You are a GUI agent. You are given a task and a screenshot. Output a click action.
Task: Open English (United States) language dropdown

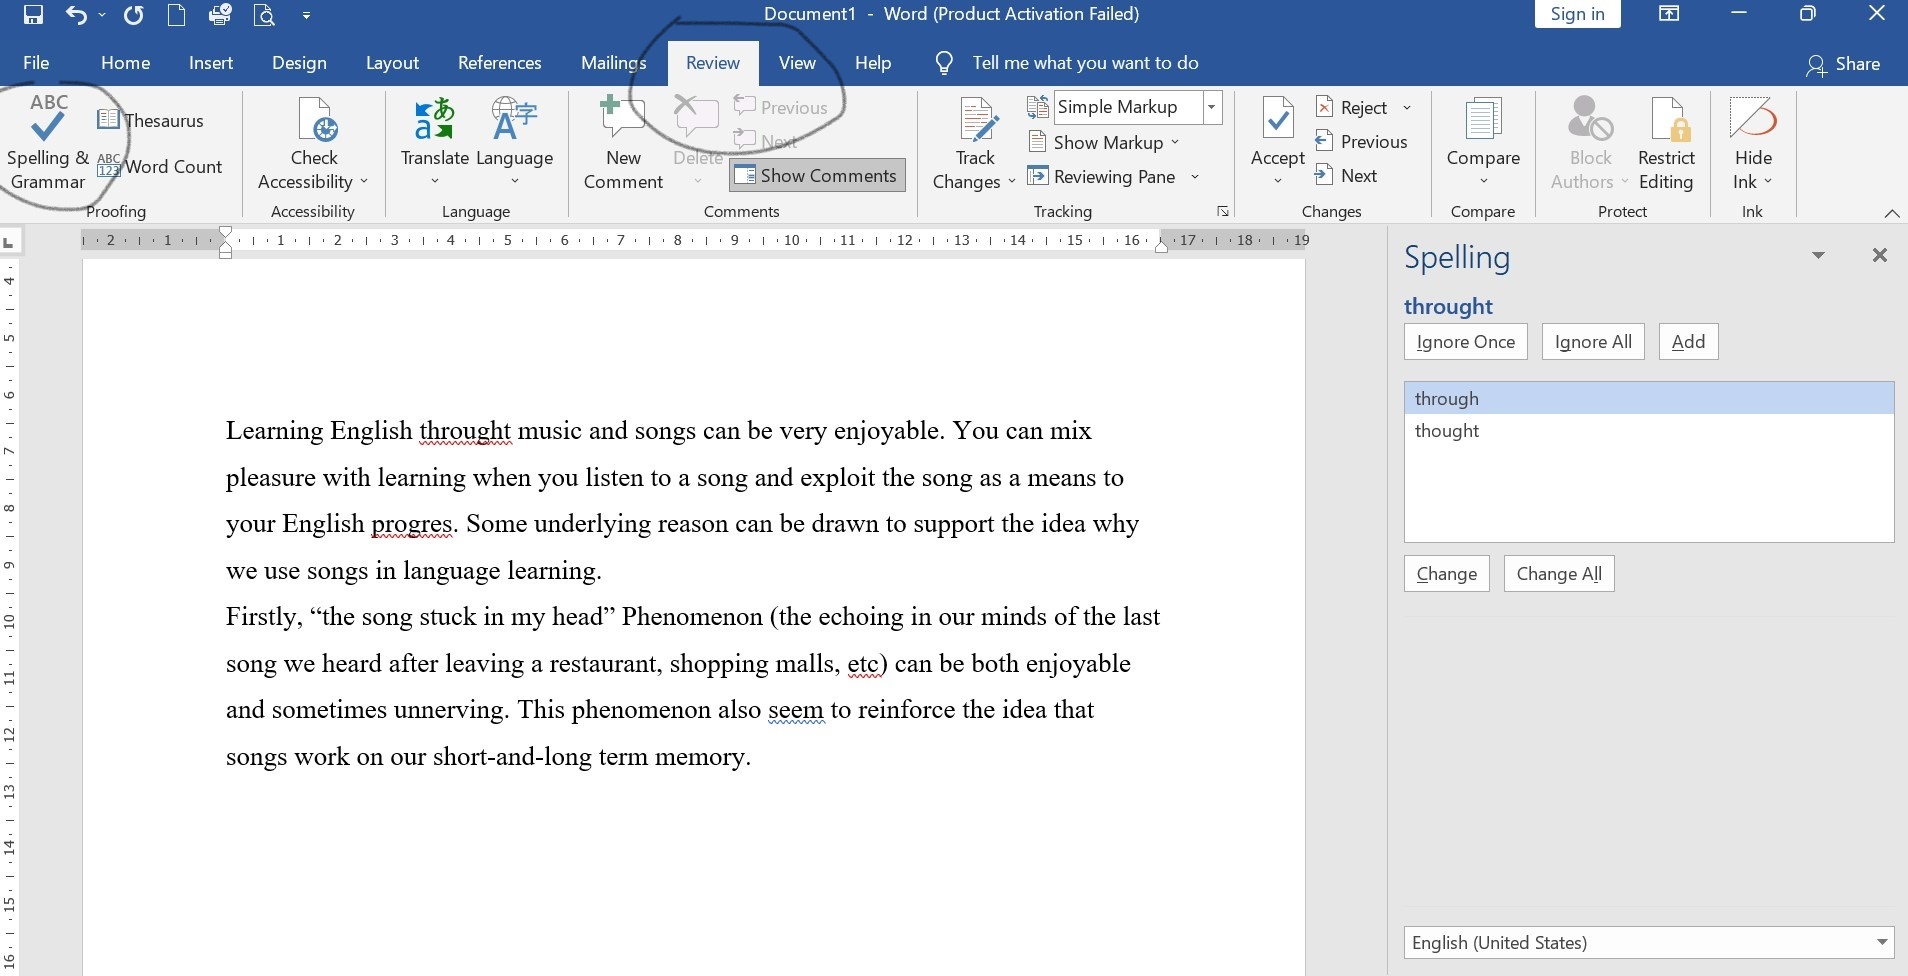tap(1648, 942)
